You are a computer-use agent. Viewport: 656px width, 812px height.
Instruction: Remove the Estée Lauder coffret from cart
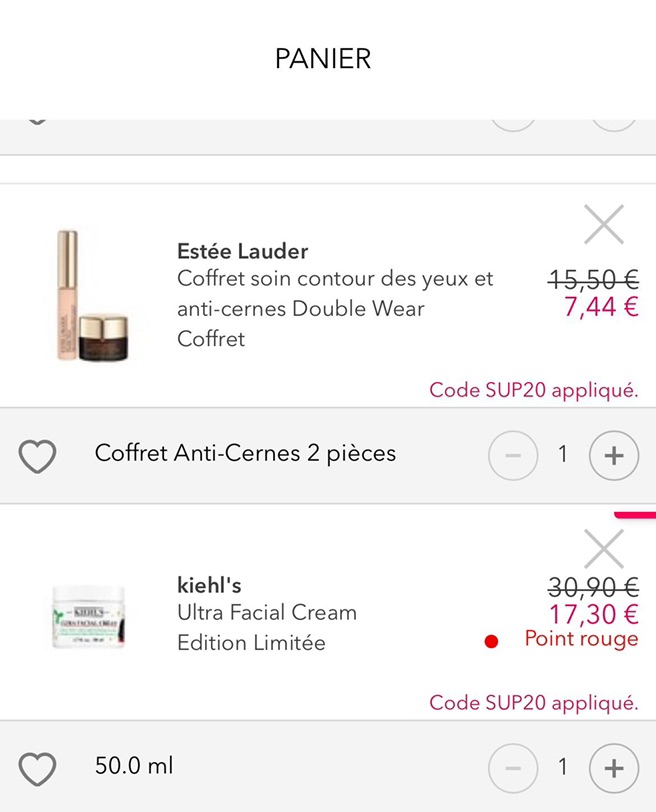[x=604, y=225]
